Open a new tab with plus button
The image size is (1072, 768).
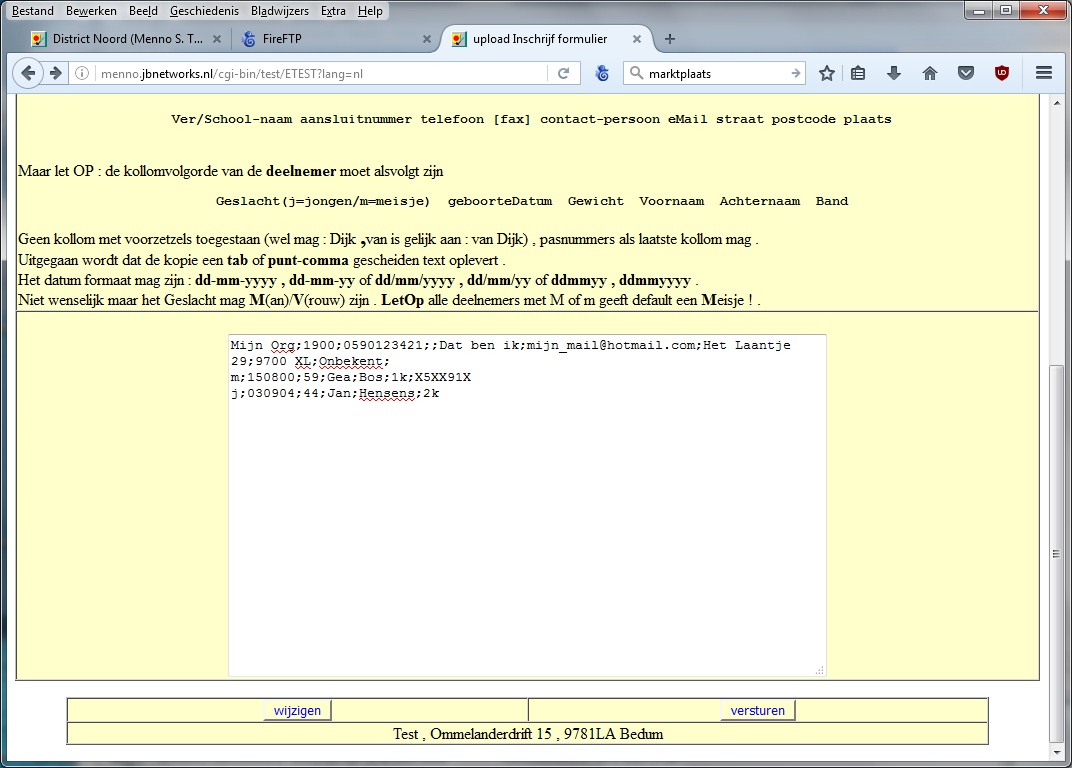tap(670, 39)
